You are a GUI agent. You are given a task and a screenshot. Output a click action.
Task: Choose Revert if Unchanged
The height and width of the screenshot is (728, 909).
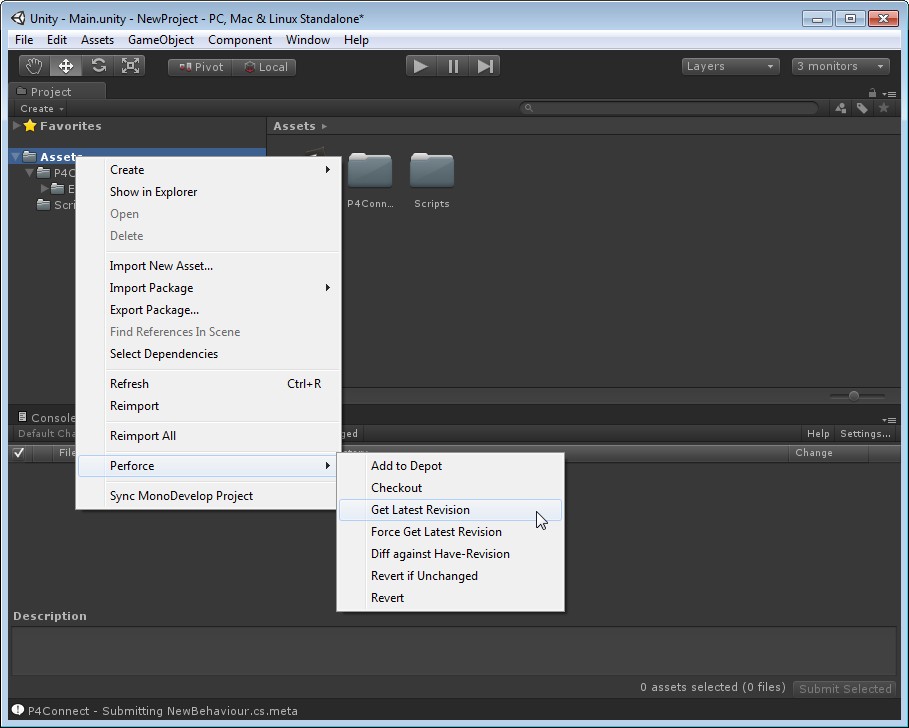[450, 576]
